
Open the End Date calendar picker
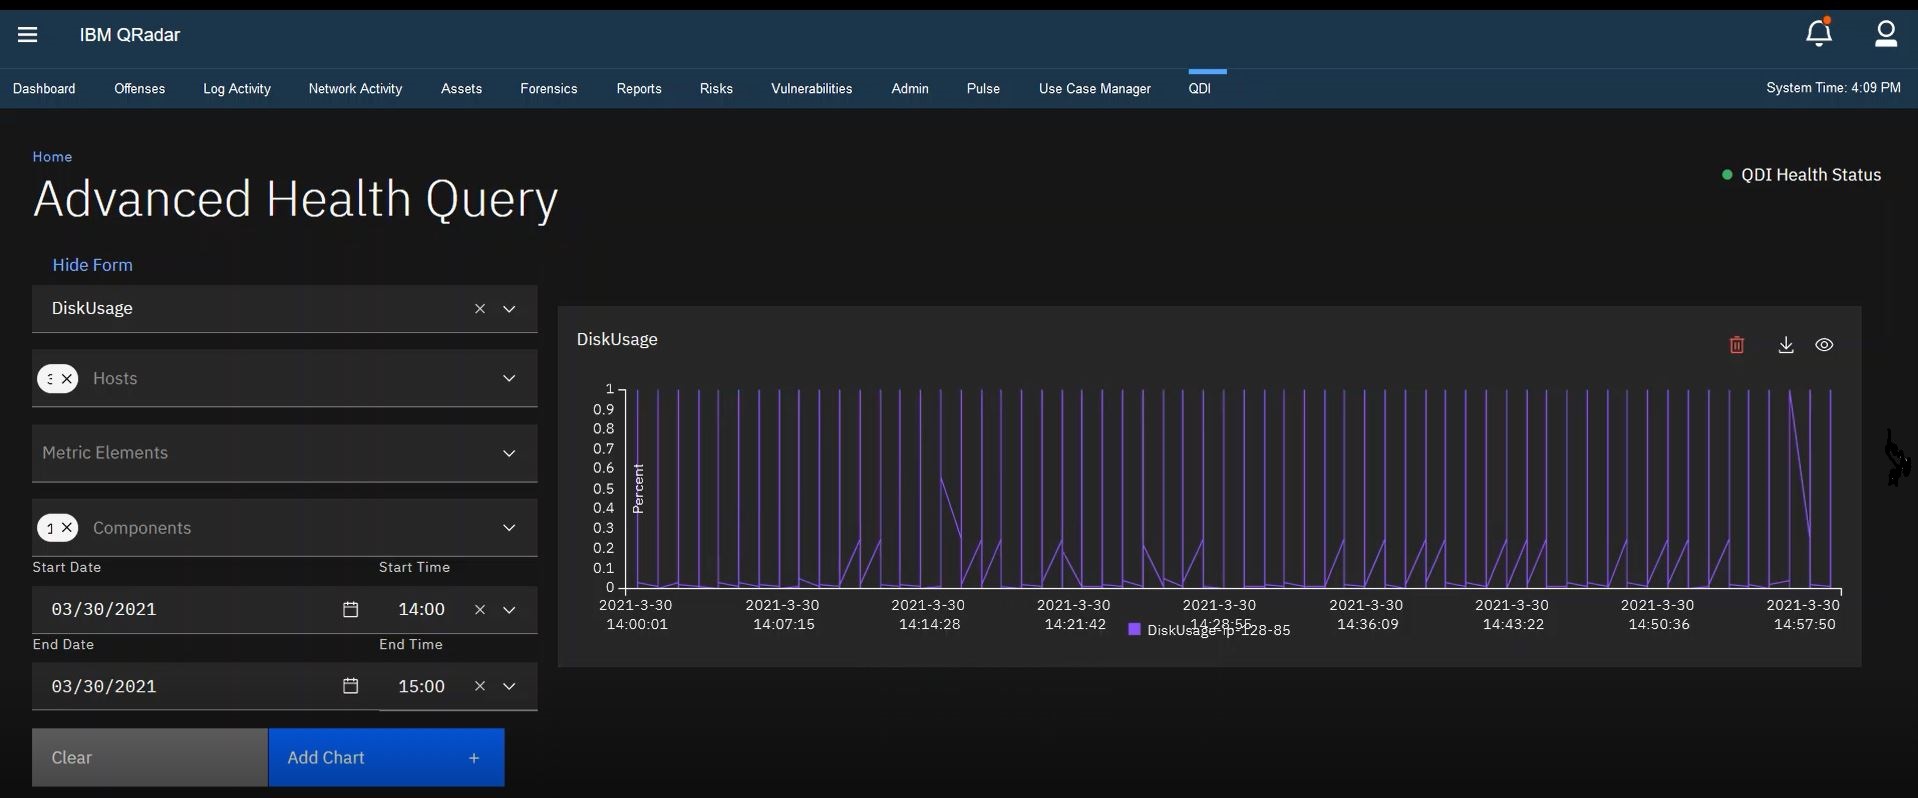pos(351,687)
